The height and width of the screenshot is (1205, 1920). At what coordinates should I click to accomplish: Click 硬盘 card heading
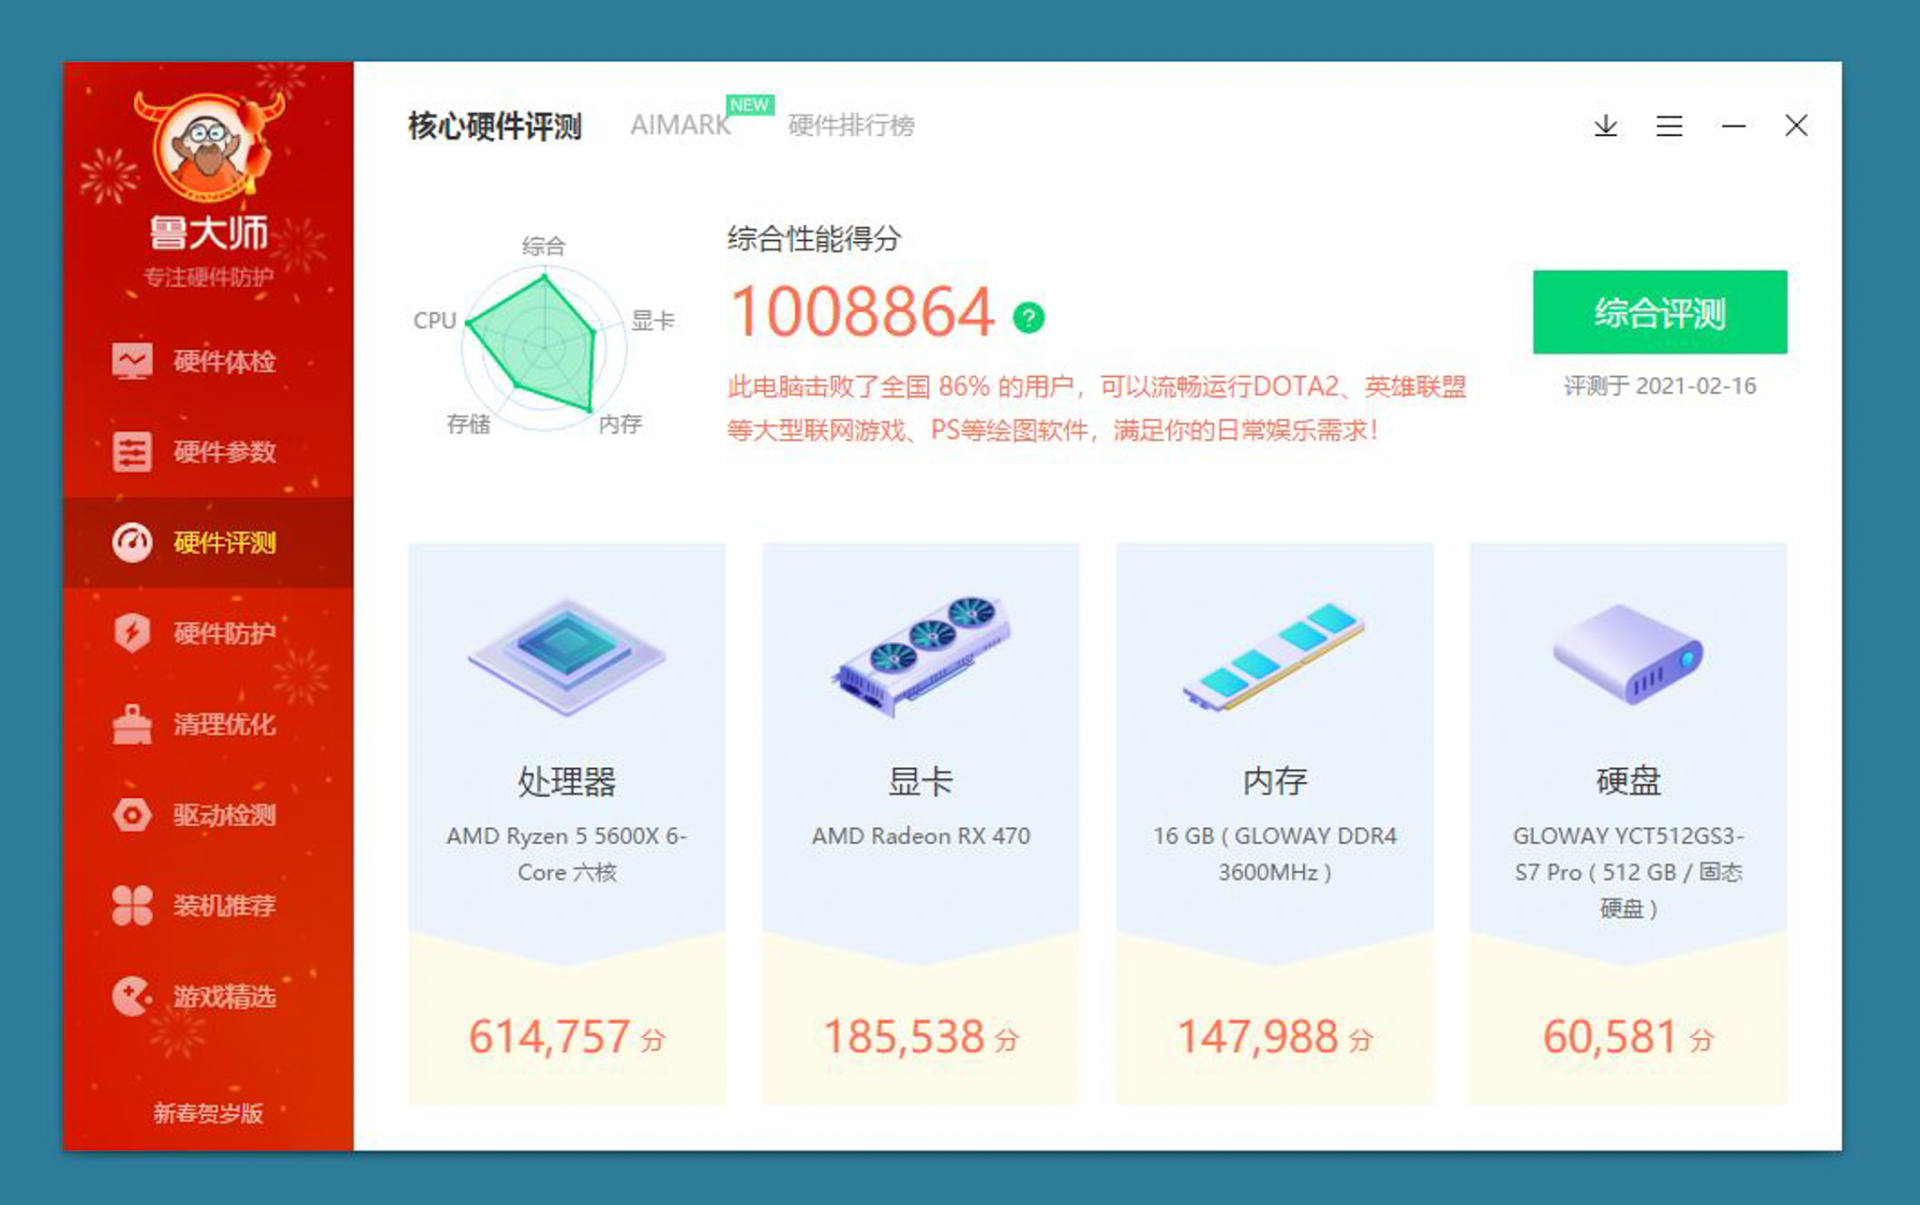[1628, 781]
